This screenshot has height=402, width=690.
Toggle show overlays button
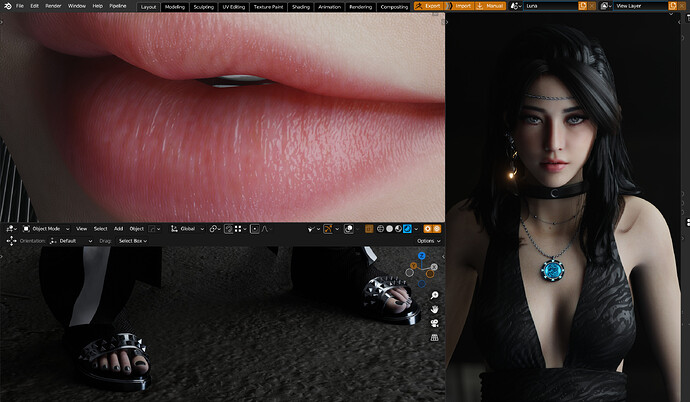coord(349,229)
